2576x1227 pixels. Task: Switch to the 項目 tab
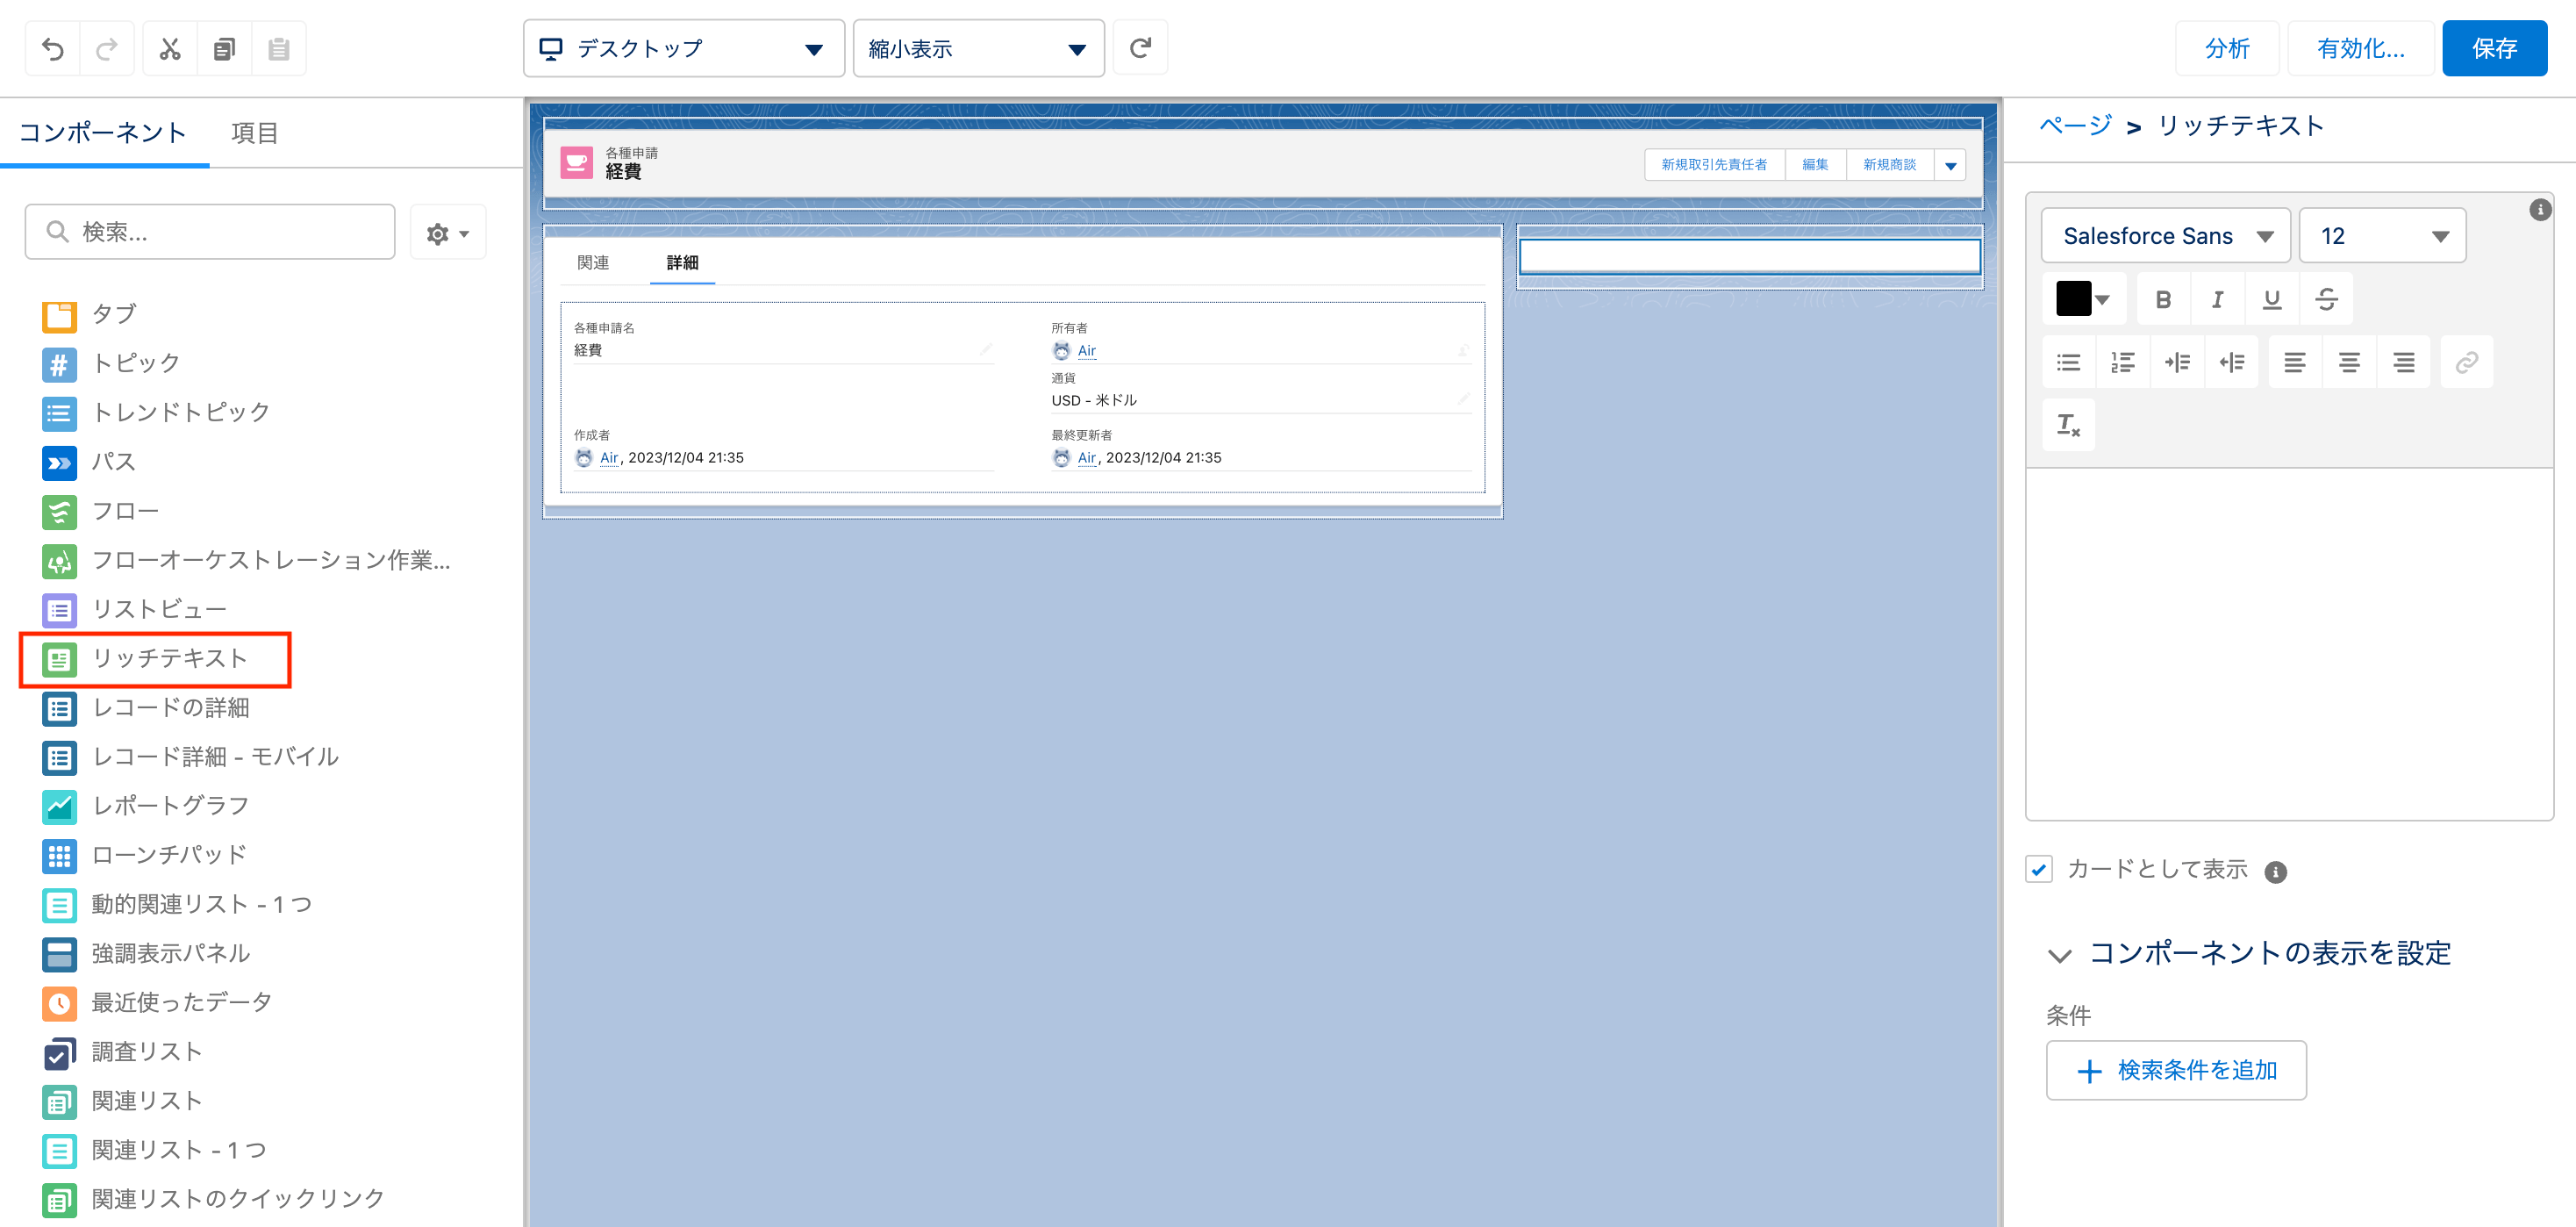pyautogui.click(x=254, y=133)
